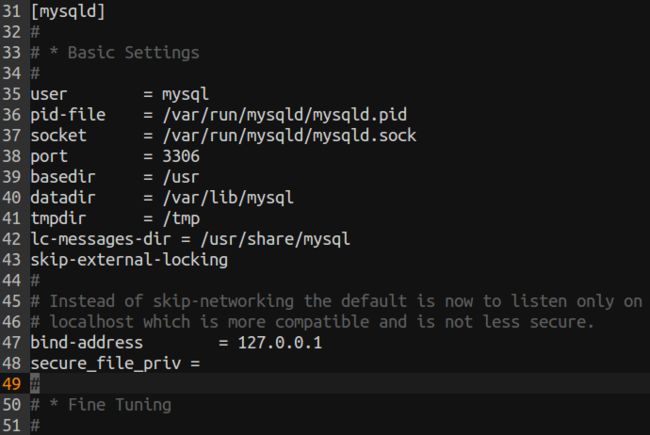Screen dimensions: 650x435
Task: Click the mysqld.sock socket path
Action: (x=289, y=136)
